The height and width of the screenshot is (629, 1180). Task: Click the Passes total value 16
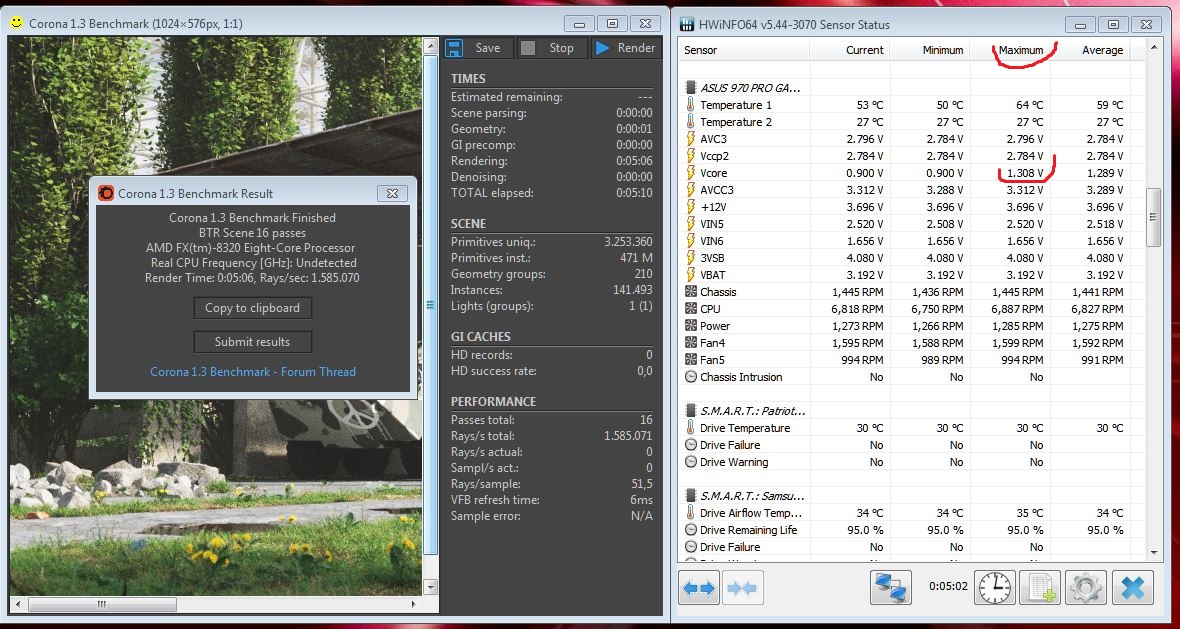646,420
